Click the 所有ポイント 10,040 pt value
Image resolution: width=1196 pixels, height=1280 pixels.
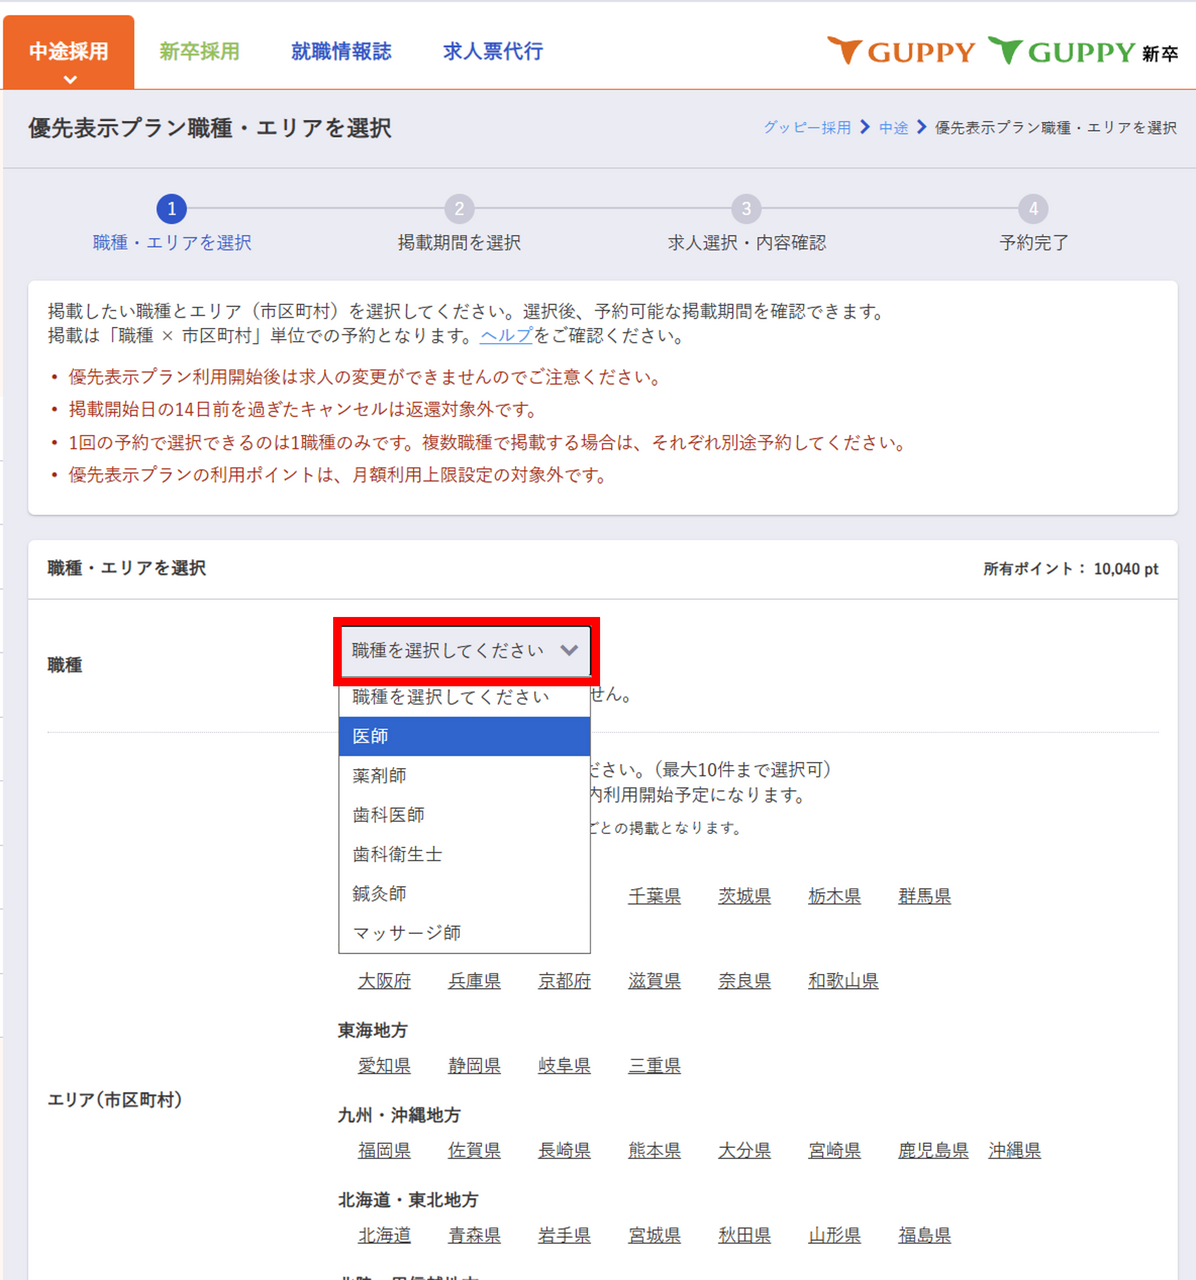(x=1126, y=569)
